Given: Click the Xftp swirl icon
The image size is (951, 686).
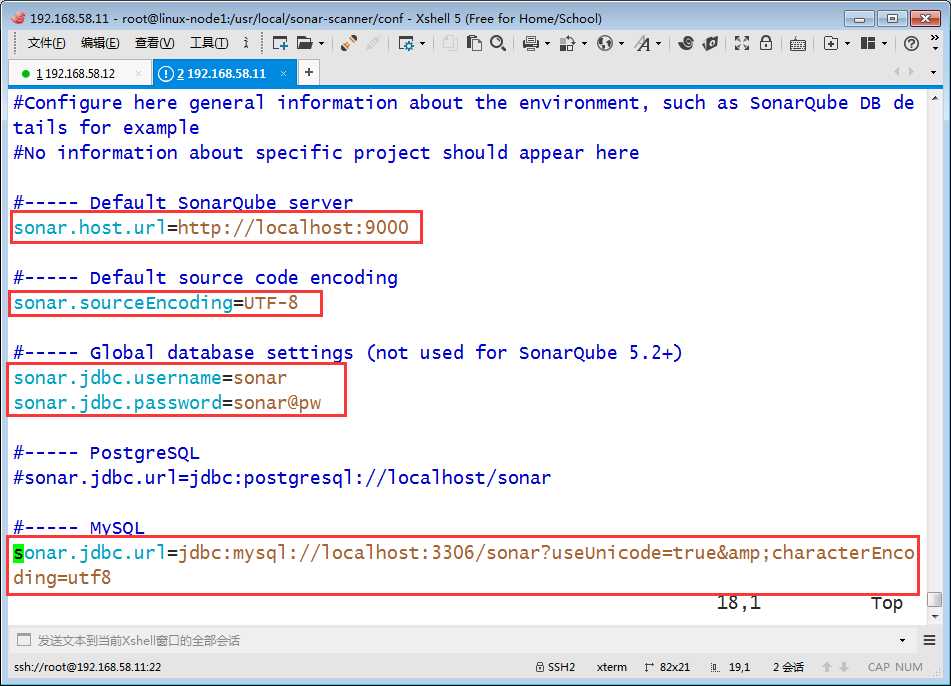Looking at the screenshot, I should (x=686, y=43).
